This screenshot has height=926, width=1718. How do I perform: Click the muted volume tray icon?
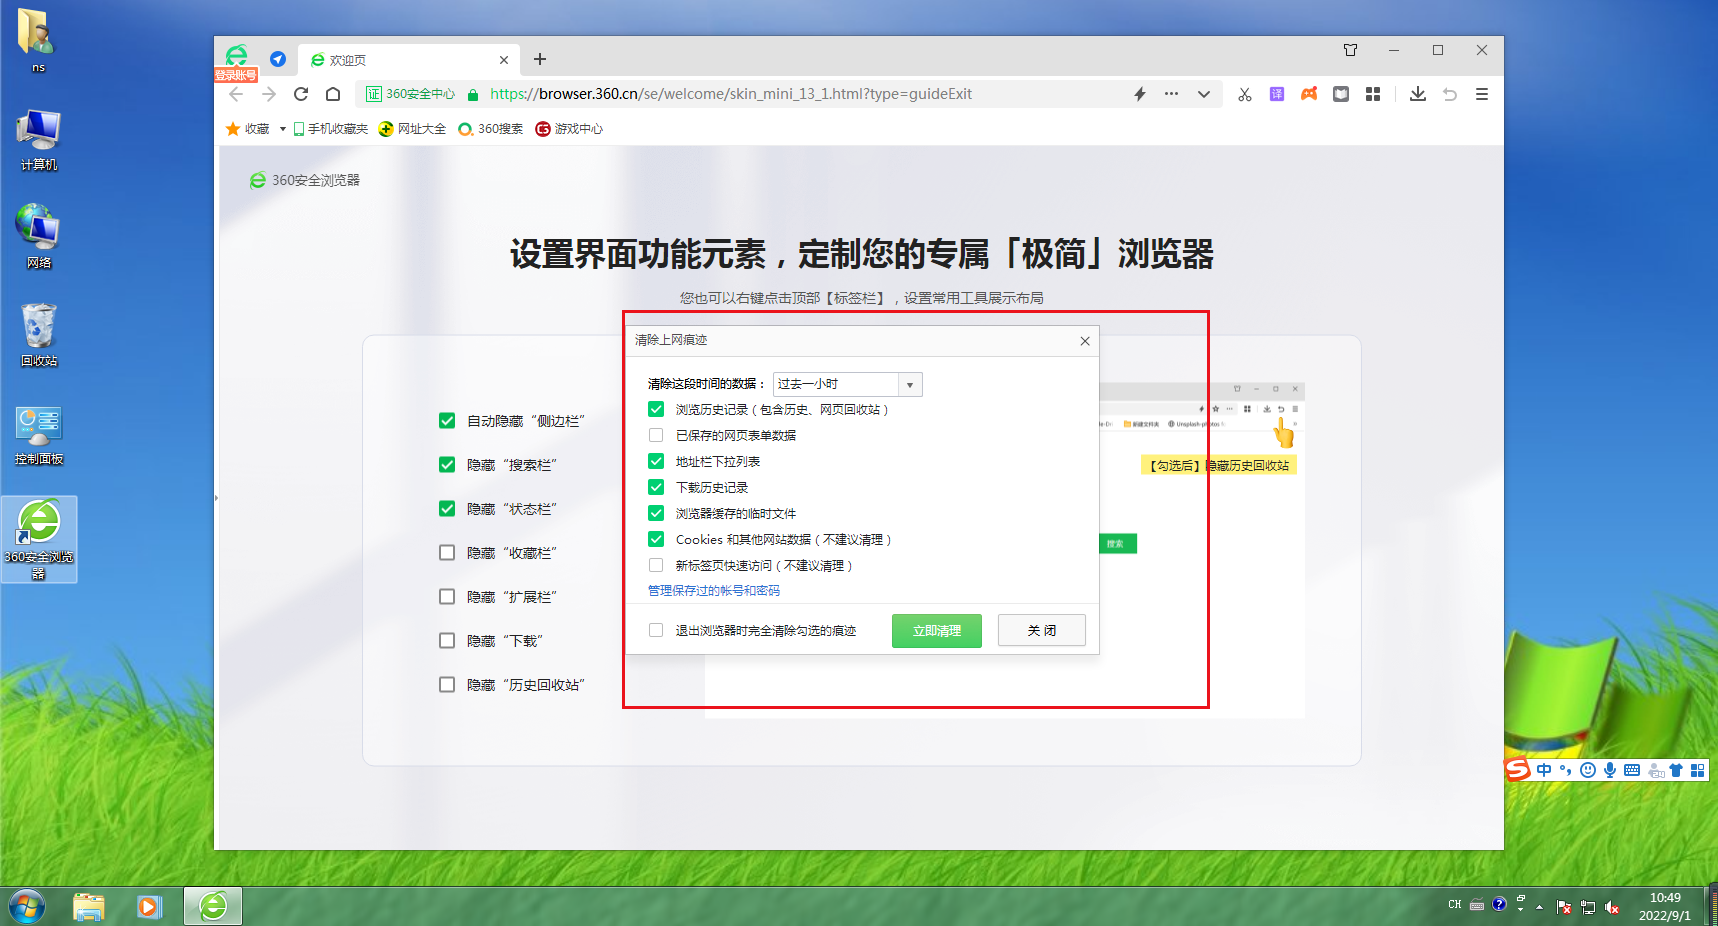click(1612, 907)
